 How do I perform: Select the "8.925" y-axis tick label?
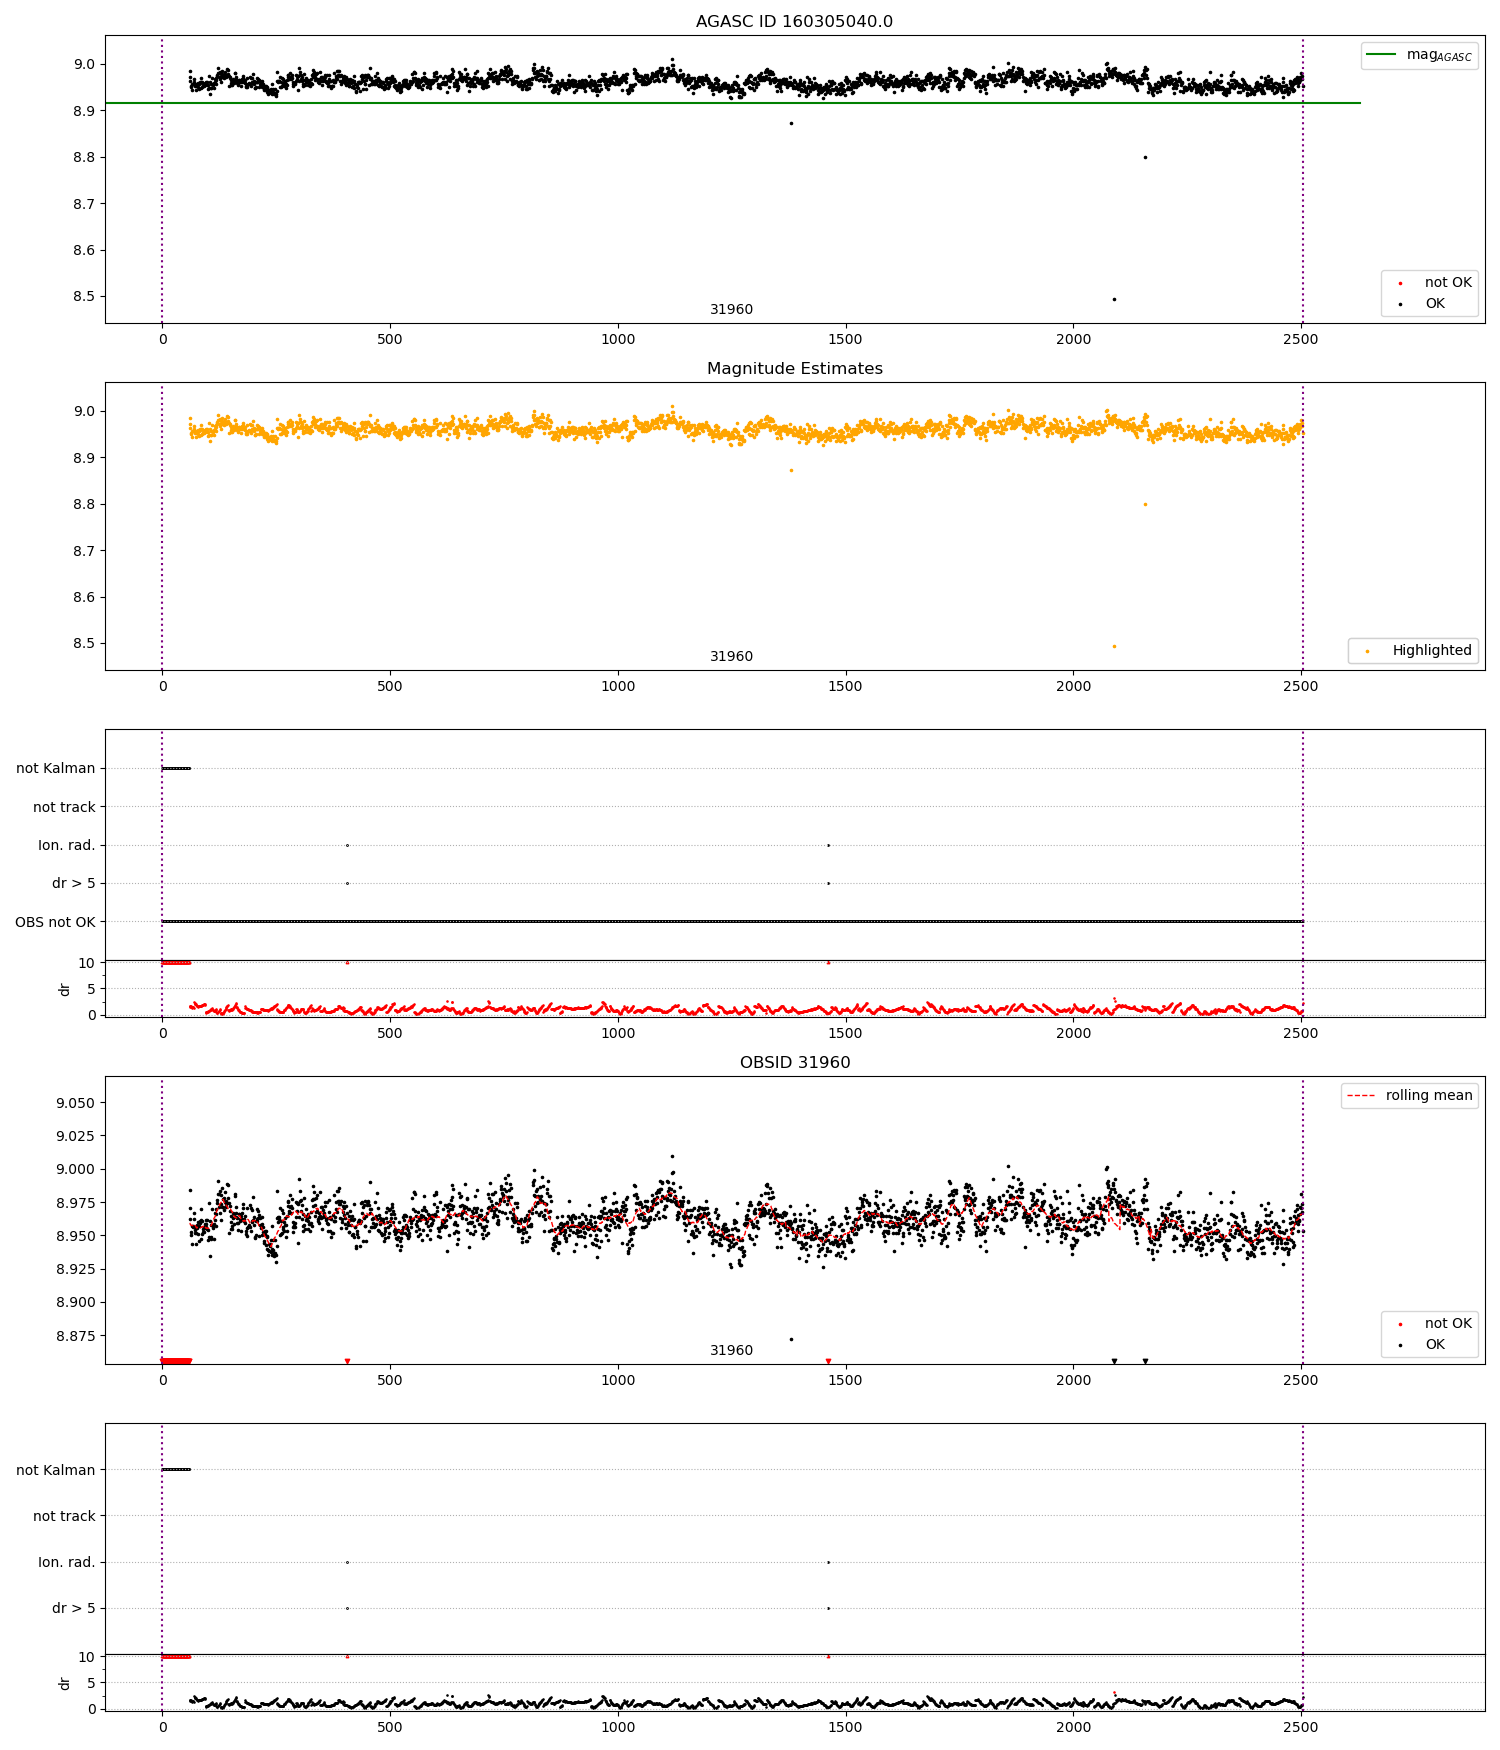click(75, 1269)
